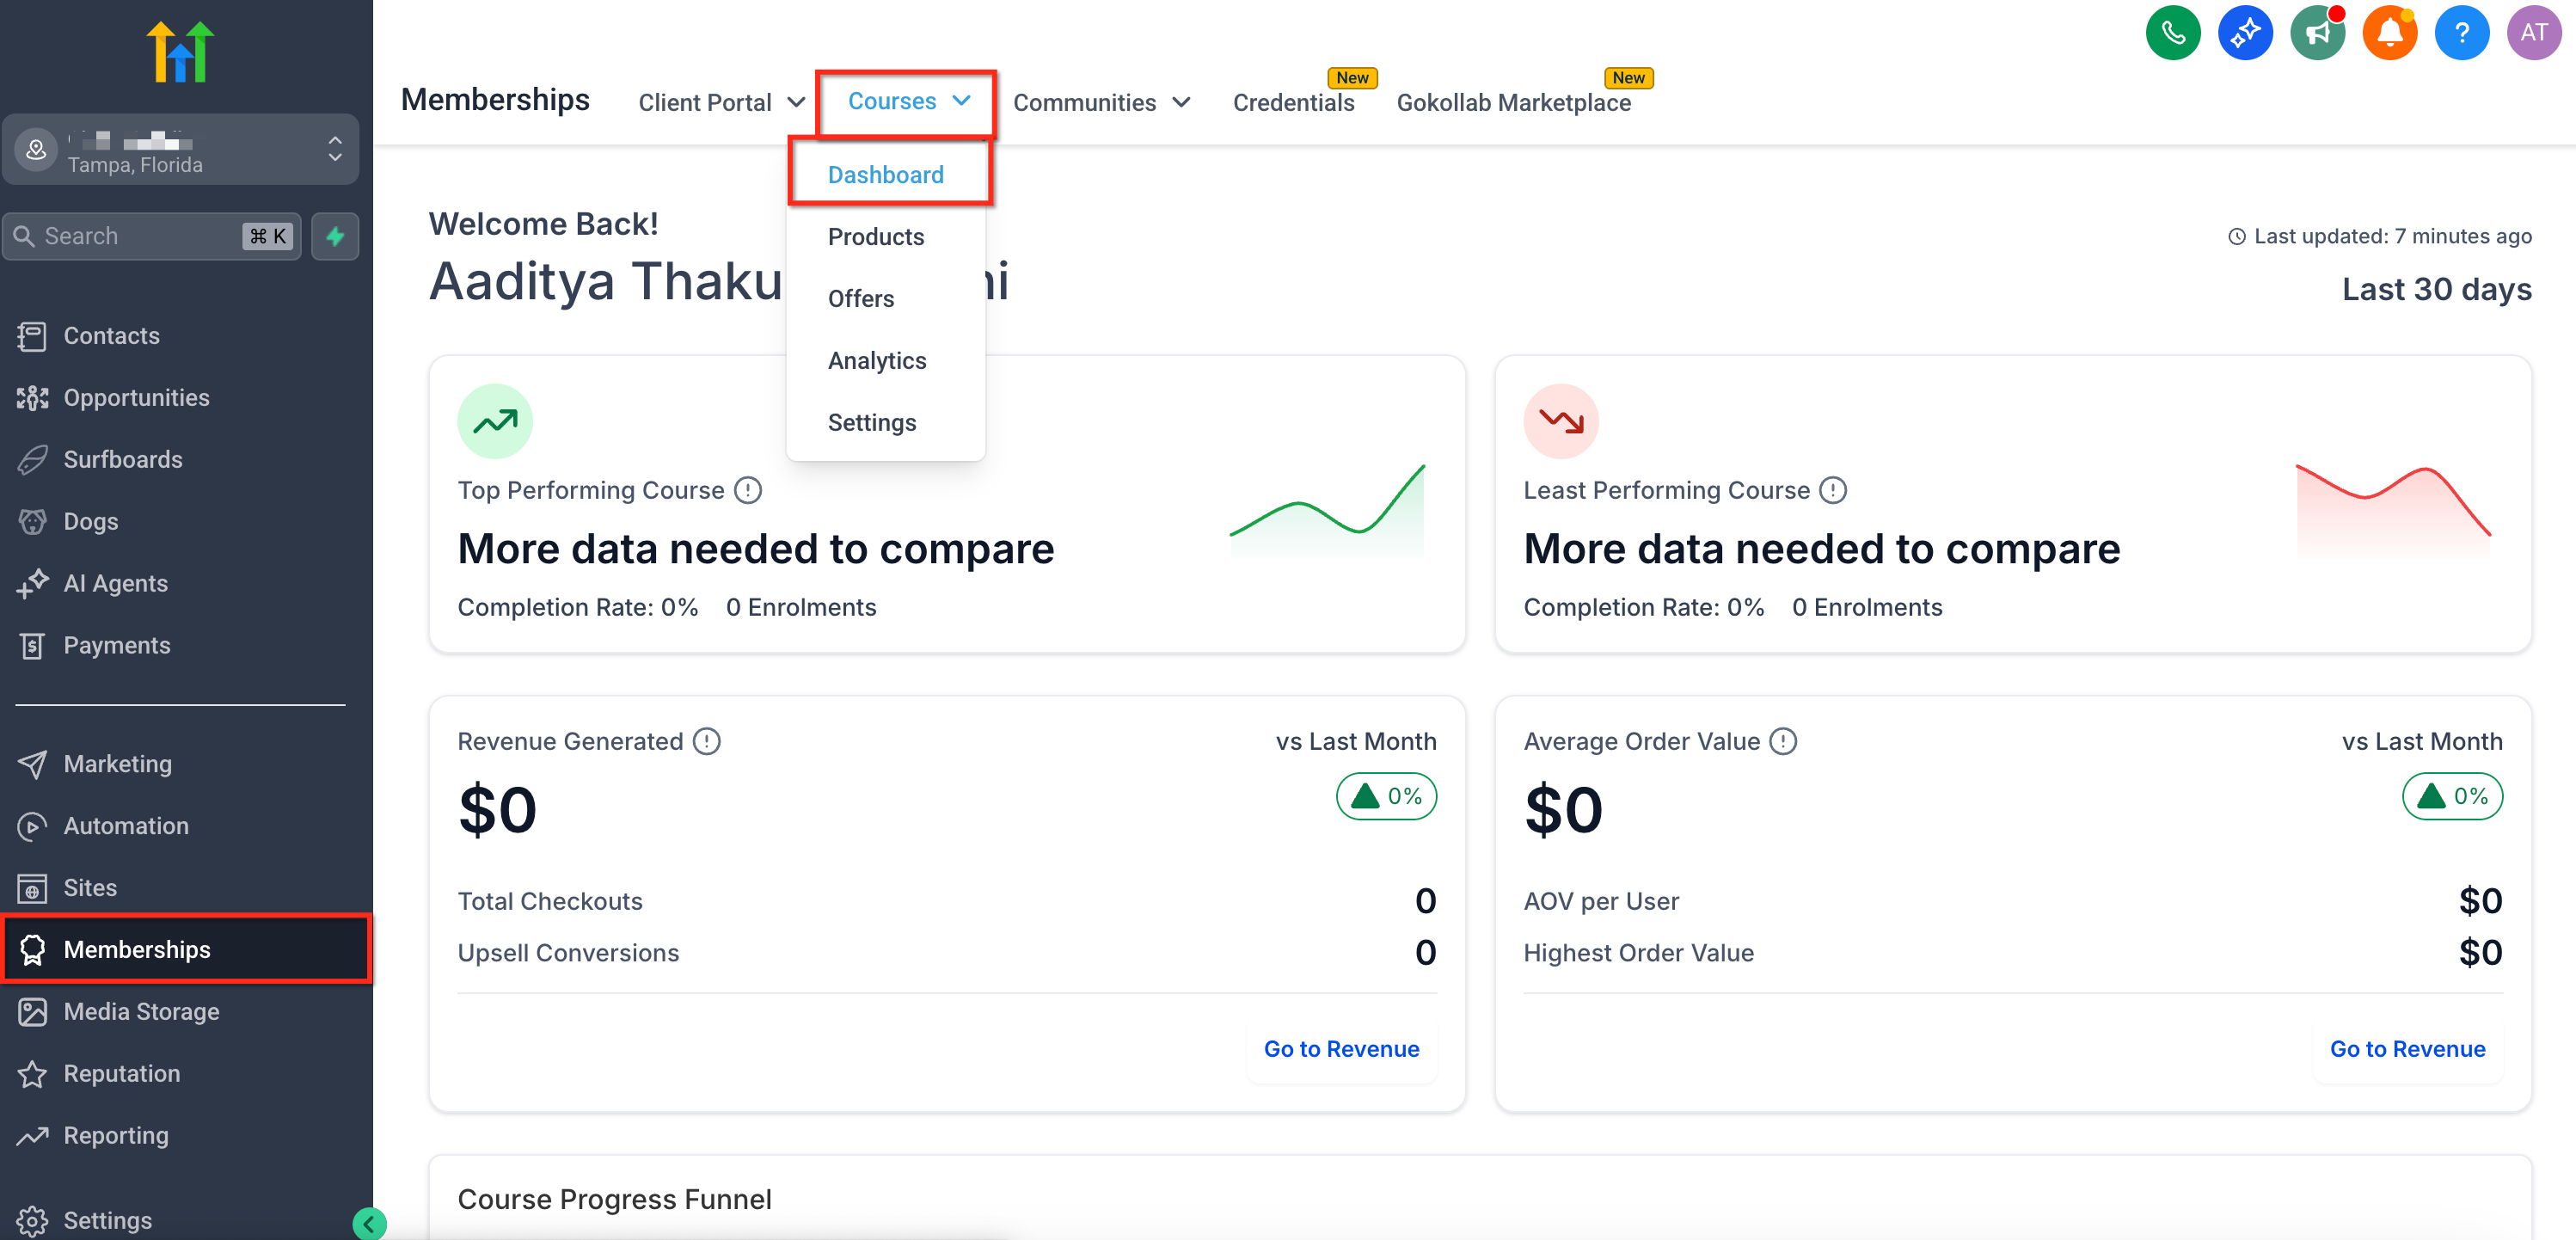Expand the Communities dropdown menu
This screenshot has height=1240, width=2576.
click(x=1101, y=102)
